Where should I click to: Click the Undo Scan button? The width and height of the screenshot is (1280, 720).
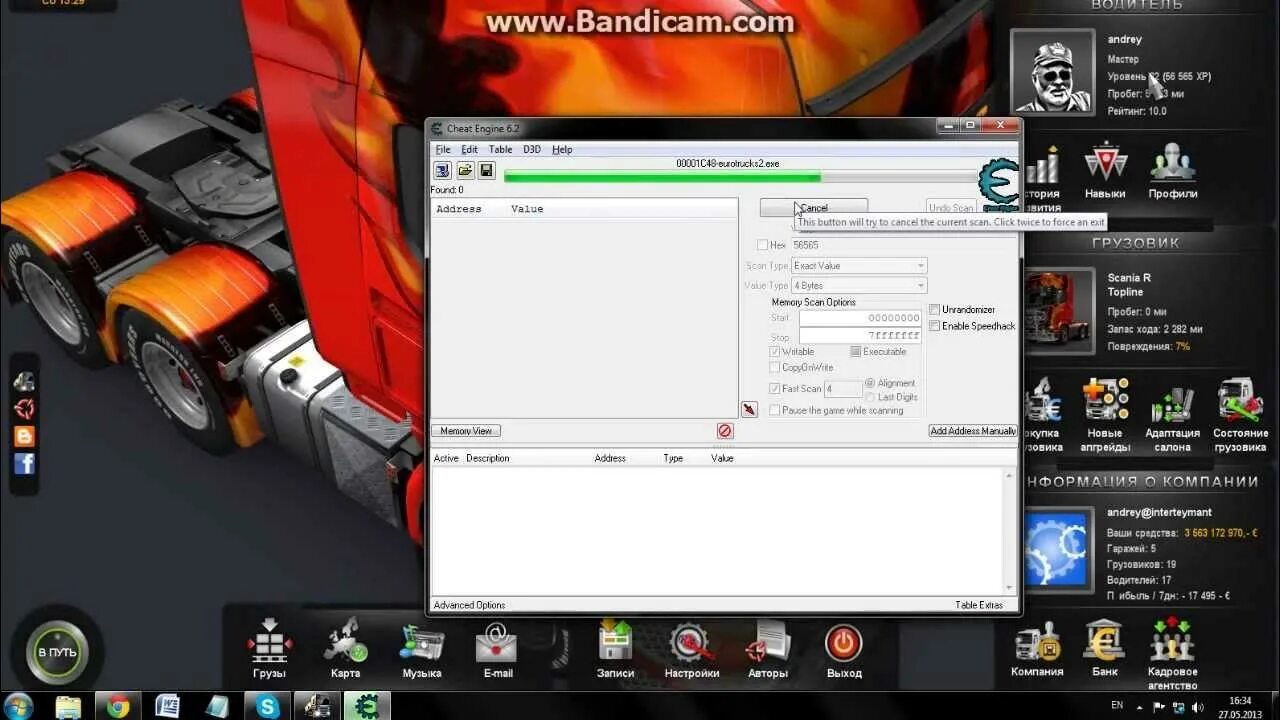[x=951, y=207]
